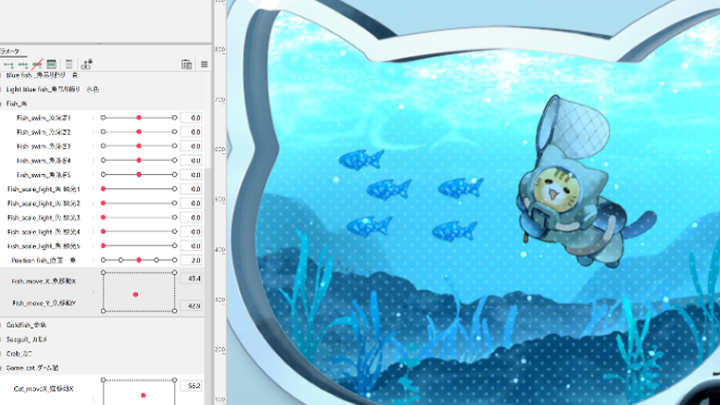Click the Fish_scale_light 4 slider handle
The width and height of the screenshot is (720, 405).
[103, 231]
